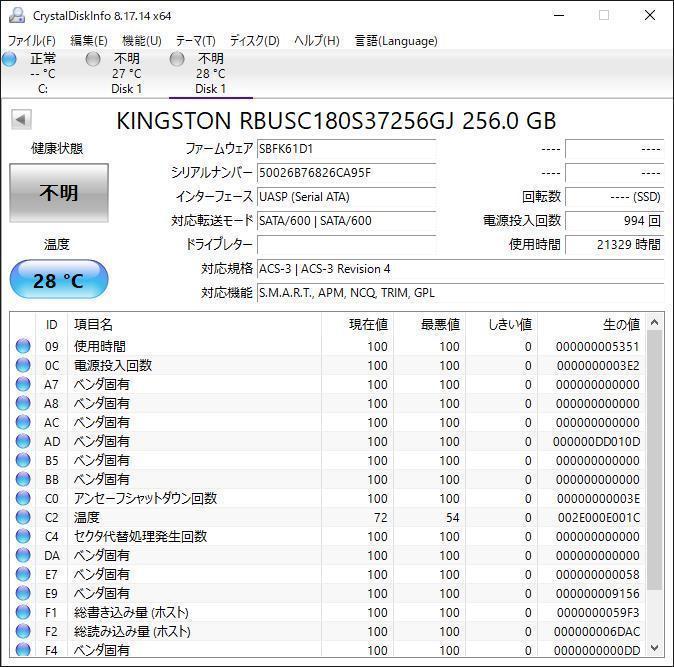Click the SMART list scroll up arrow
Screen dimensions: 674x667
point(654,322)
